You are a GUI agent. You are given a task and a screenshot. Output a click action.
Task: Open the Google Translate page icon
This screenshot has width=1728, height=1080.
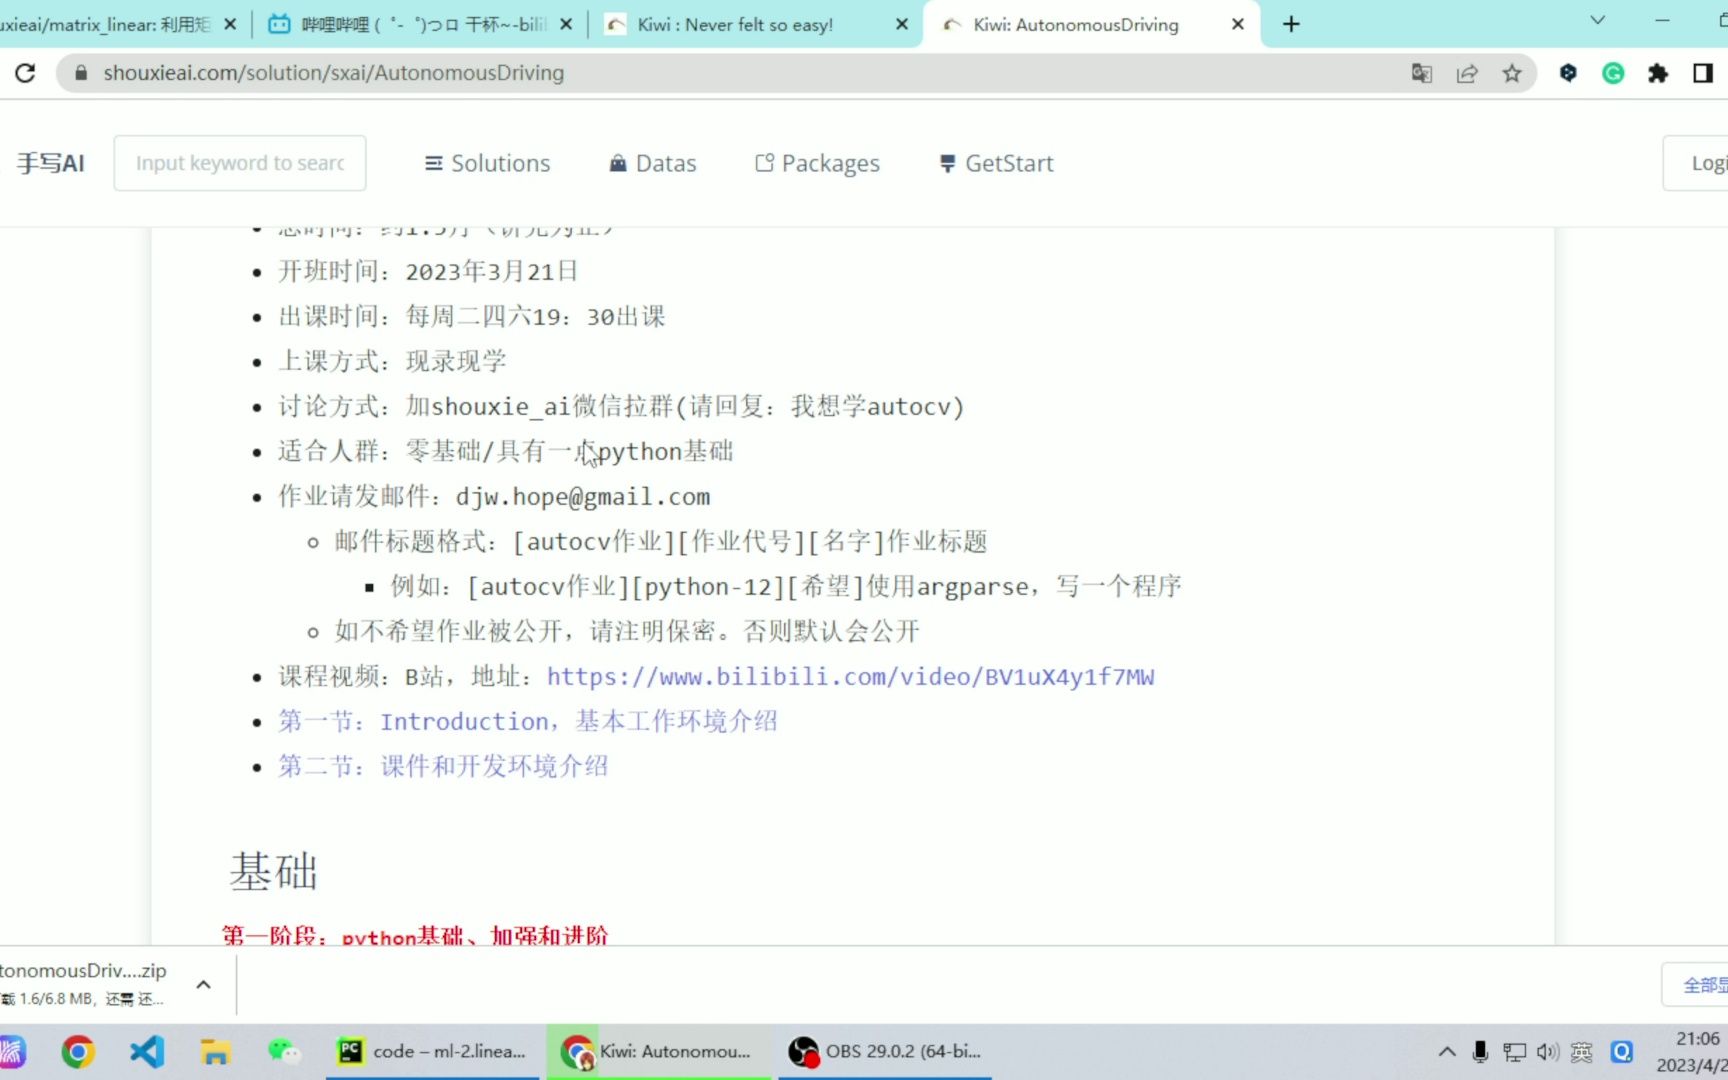point(1421,73)
